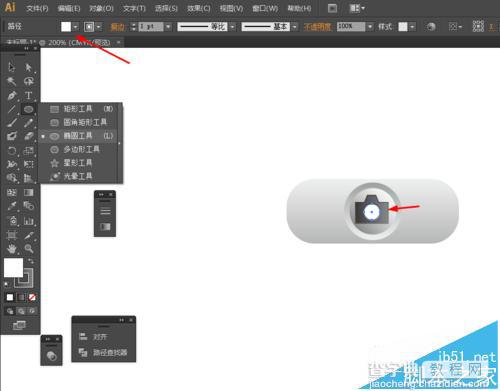This screenshot has height=391, width=500.
Task: Click large white Fill swatch in toolbox
Action: pyautogui.click(x=13, y=267)
